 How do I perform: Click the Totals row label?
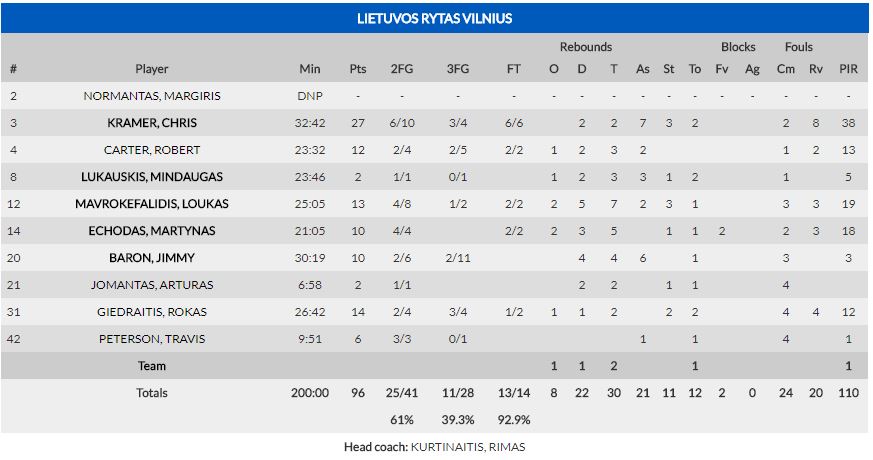(x=152, y=393)
